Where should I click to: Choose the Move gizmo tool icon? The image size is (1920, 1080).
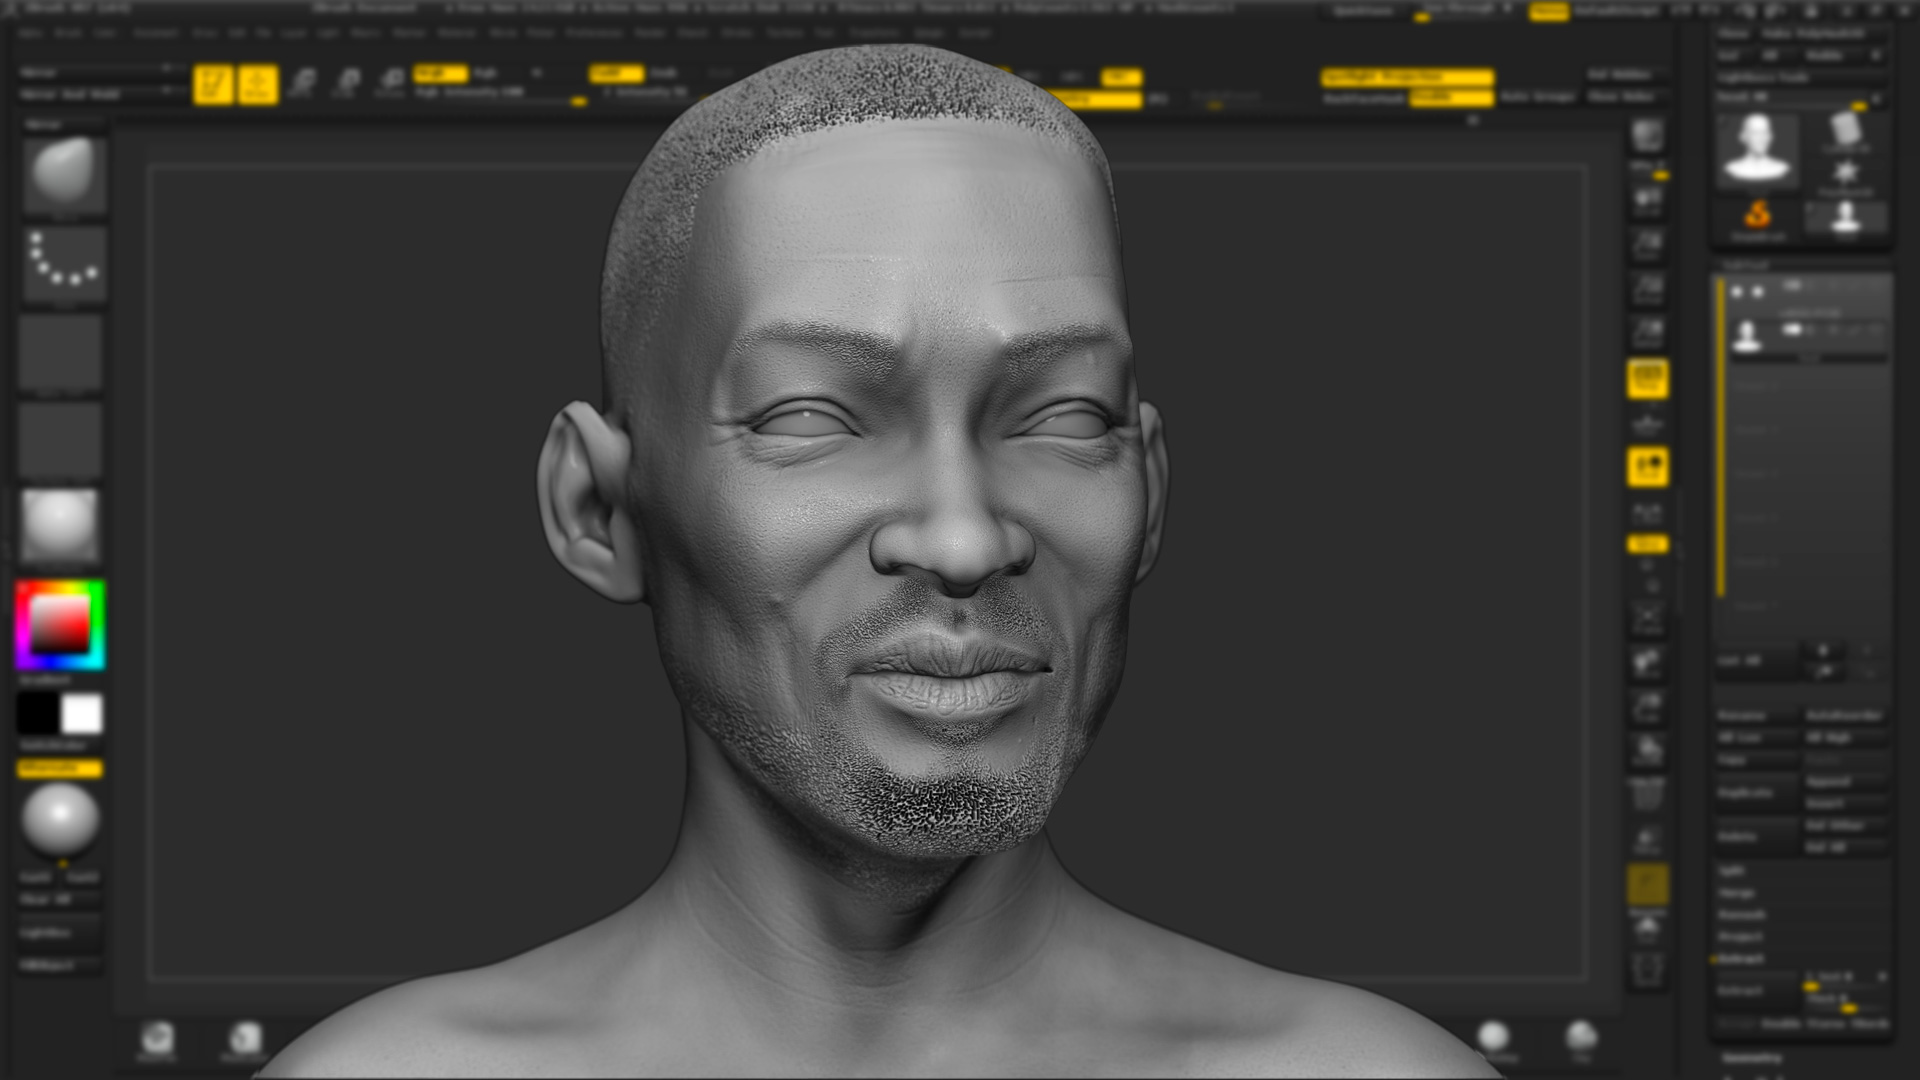click(303, 83)
